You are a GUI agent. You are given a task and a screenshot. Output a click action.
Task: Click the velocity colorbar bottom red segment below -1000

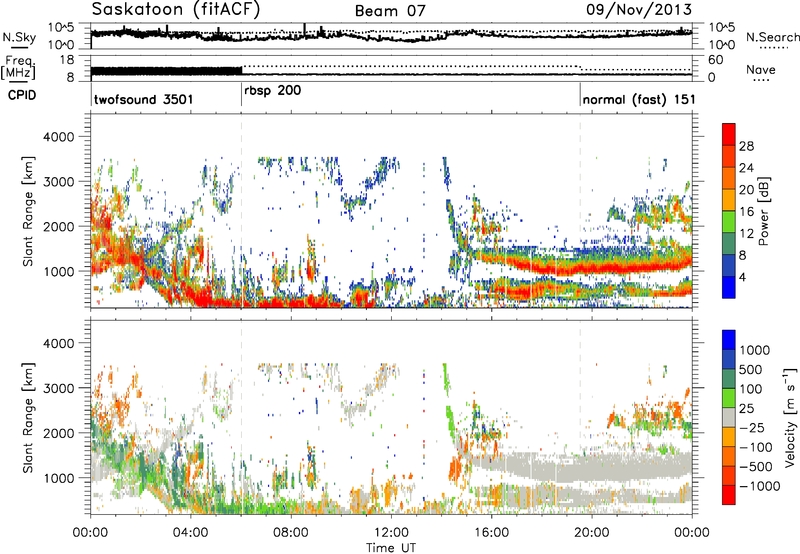[x=729, y=495]
